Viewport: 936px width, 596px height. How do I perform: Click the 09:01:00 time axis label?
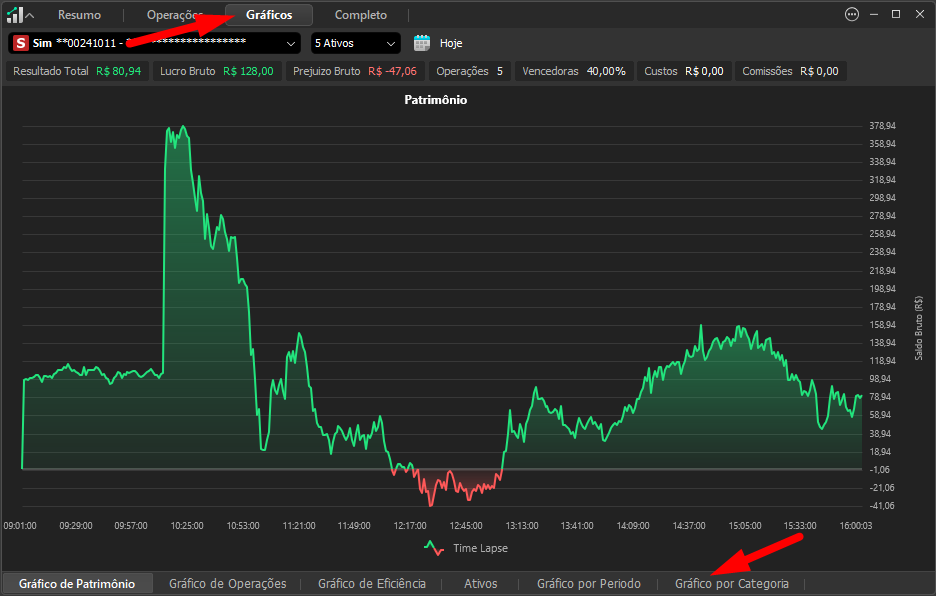pyautogui.click(x=20, y=526)
